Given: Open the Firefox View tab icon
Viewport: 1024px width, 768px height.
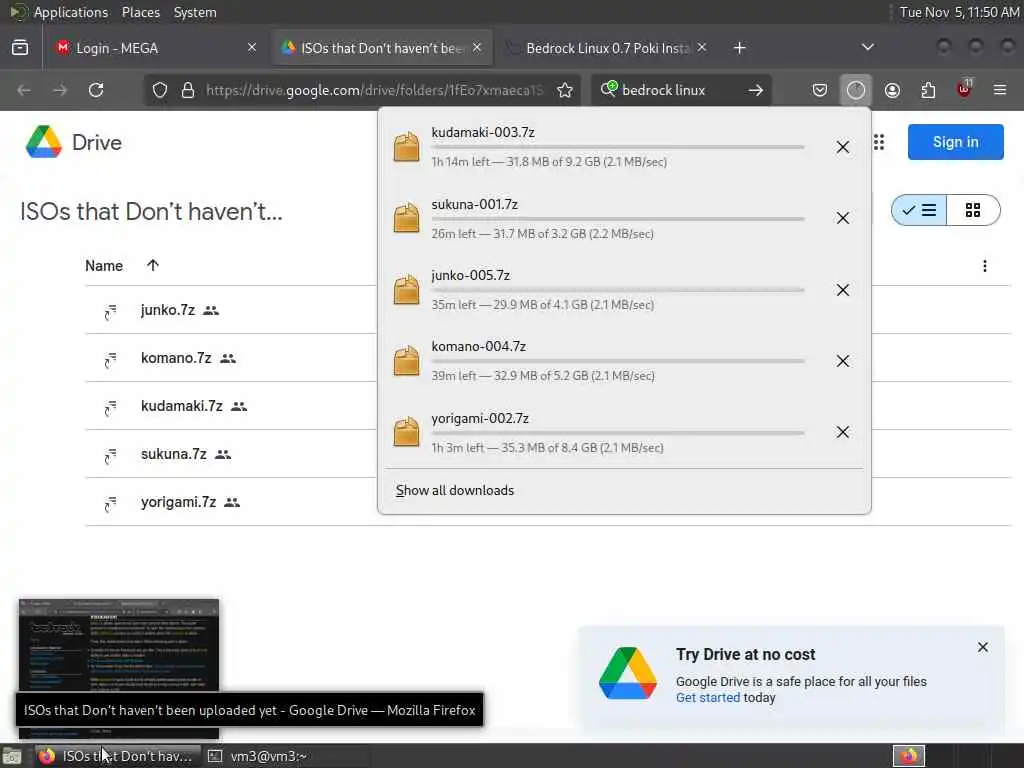Looking at the screenshot, I should pyautogui.click(x=20, y=48).
